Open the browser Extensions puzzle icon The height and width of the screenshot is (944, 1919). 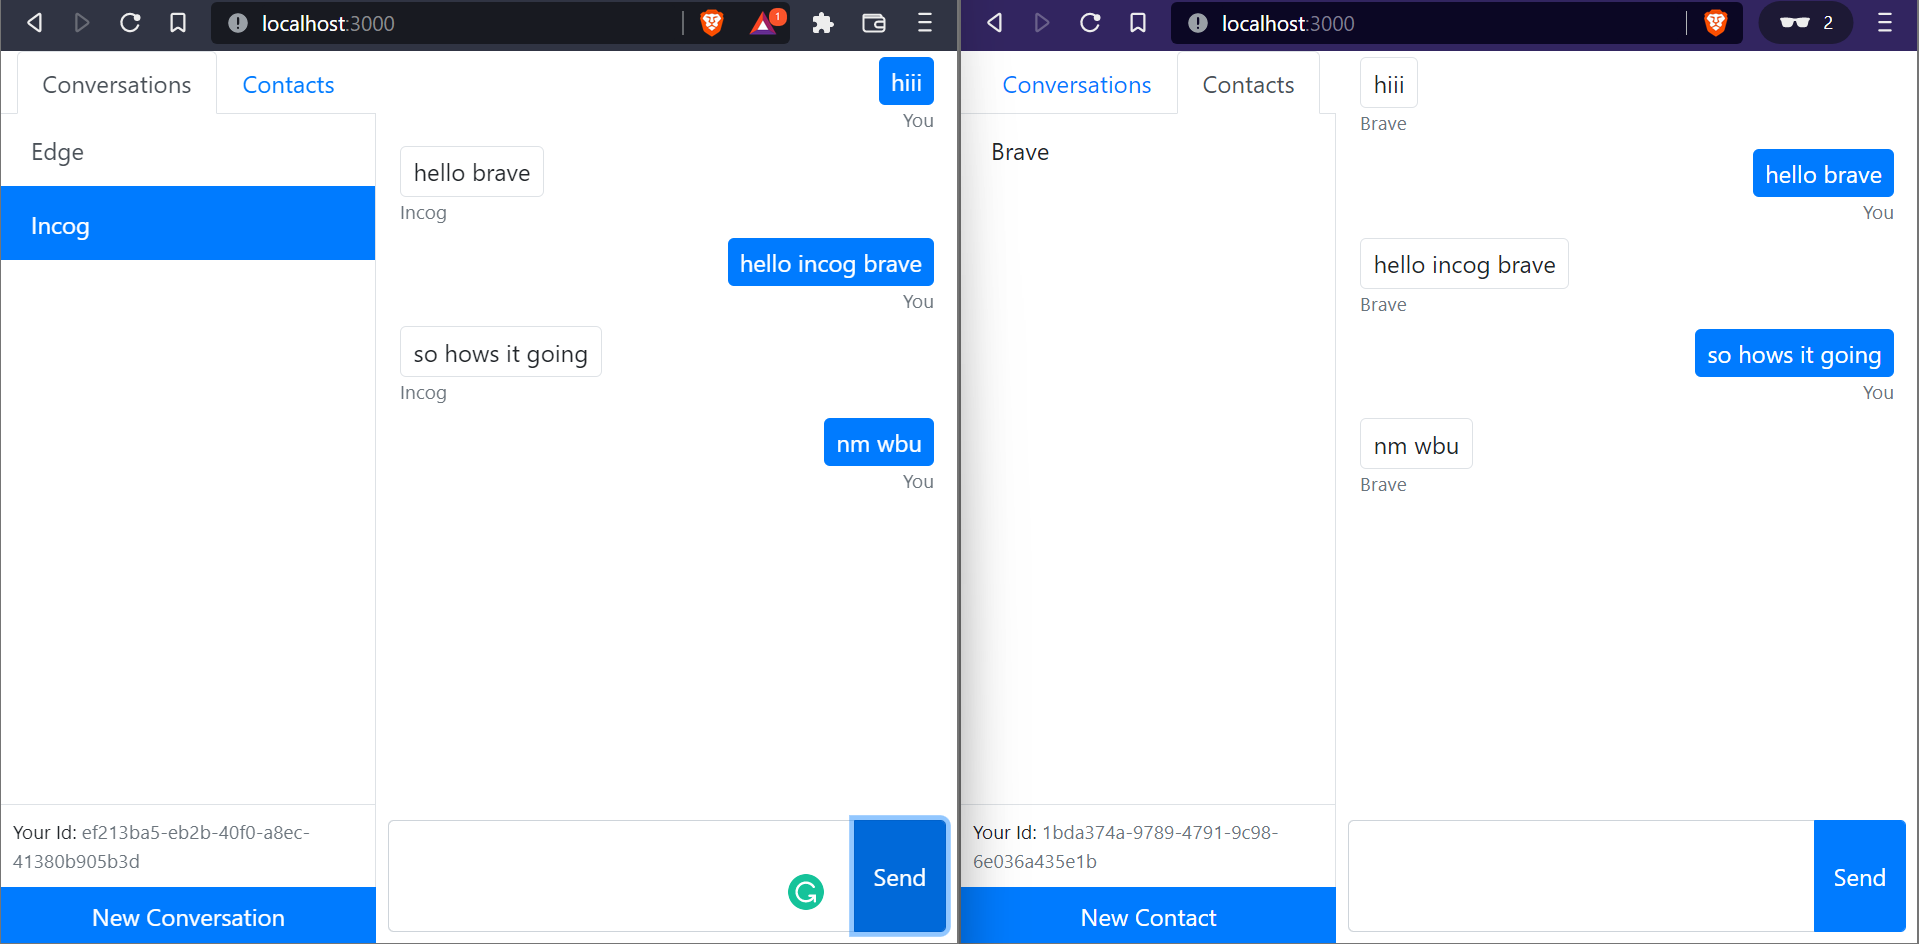(x=822, y=23)
